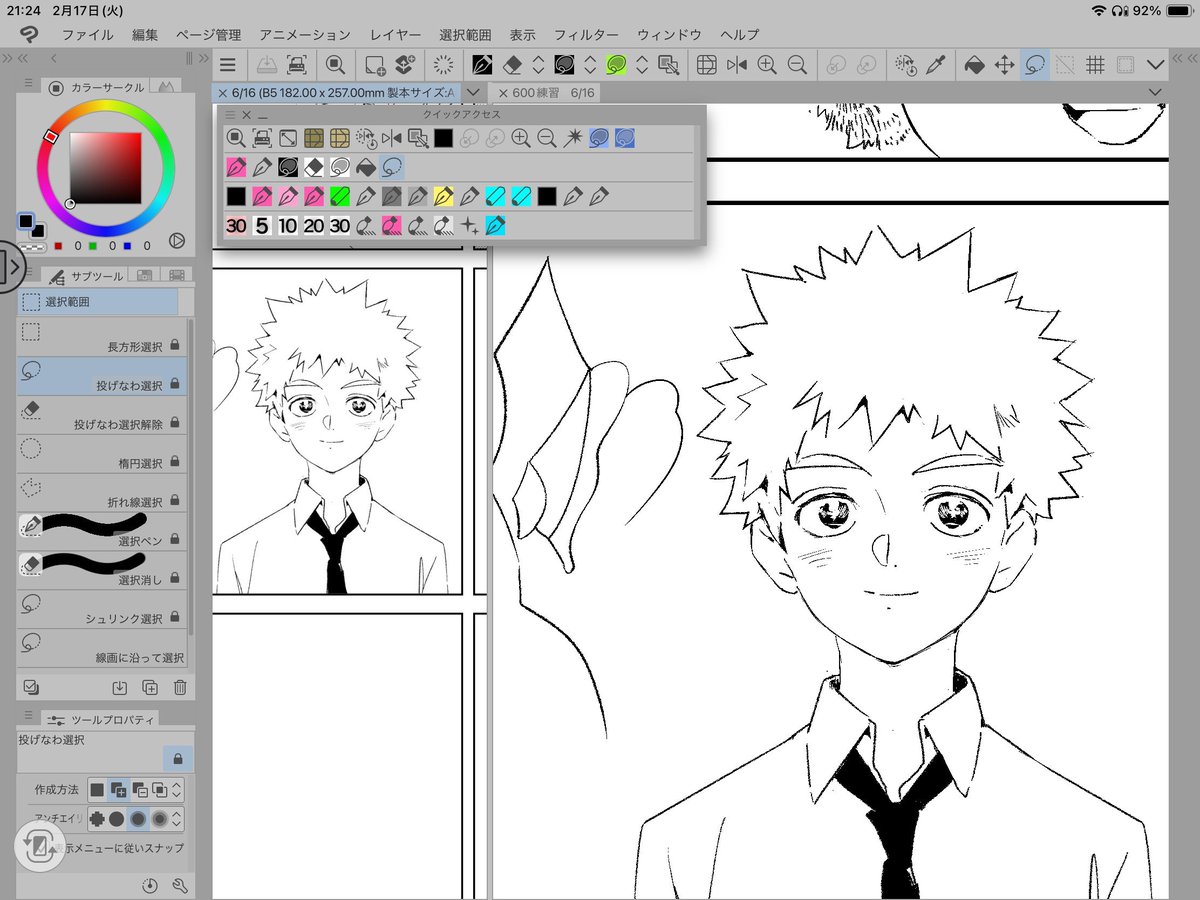Select the 楕円選択 sub tool
The height and width of the screenshot is (900, 1200).
(x=102, y=454)
